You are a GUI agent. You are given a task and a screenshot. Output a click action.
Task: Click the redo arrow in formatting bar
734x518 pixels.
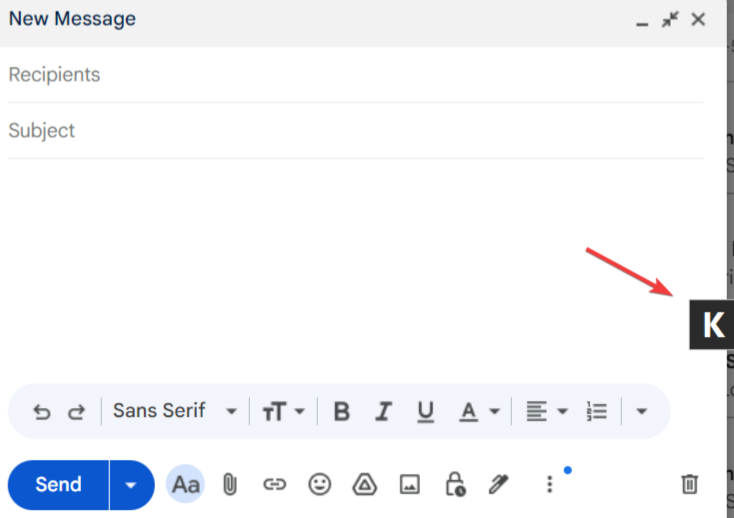coord(76,411)
